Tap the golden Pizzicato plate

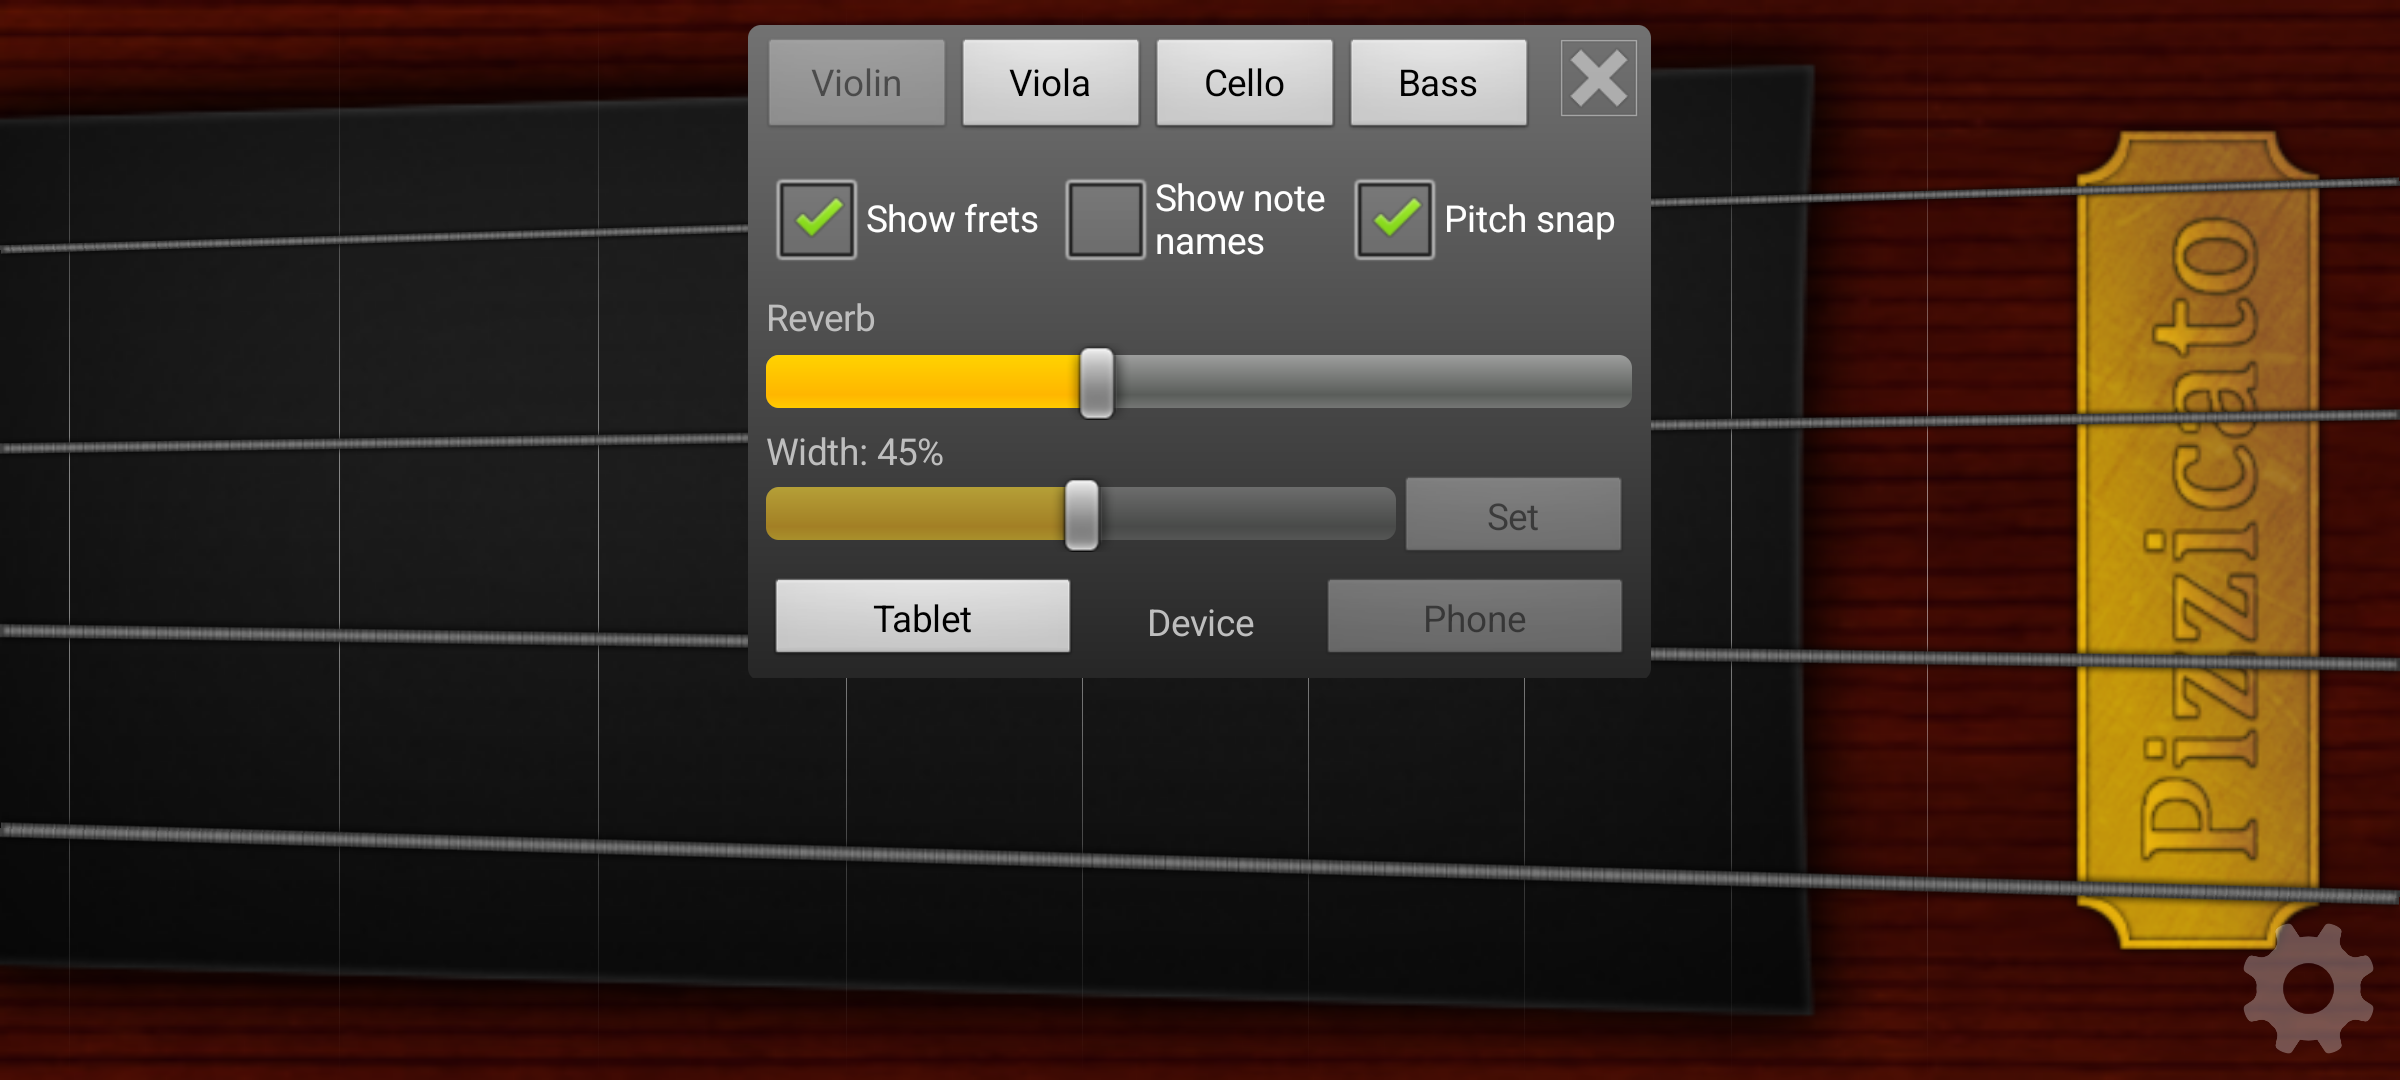[2198, 540]
